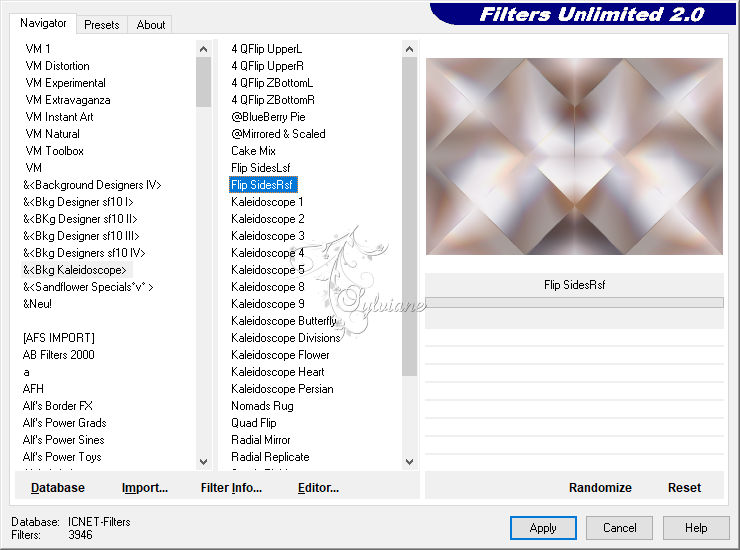Viewport: 740px width, 550px height.
Task: Select &Neu! category
Action: 37,304
